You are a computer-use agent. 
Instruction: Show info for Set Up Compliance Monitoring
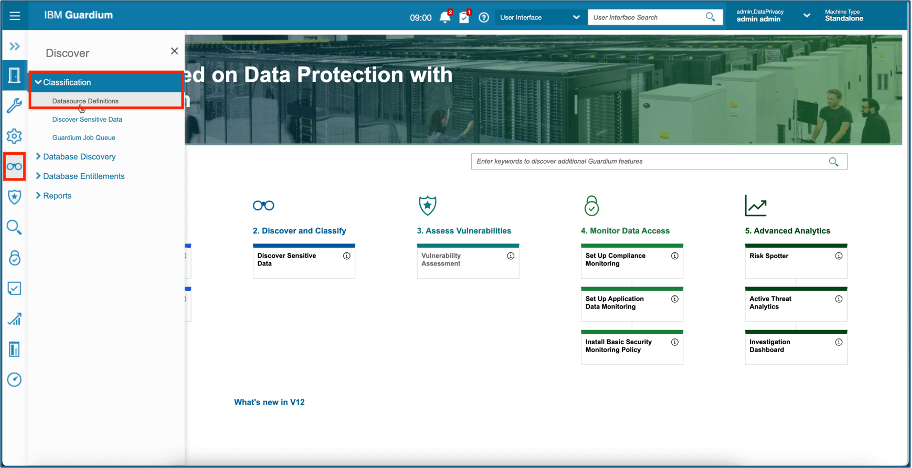click(675, 256)
